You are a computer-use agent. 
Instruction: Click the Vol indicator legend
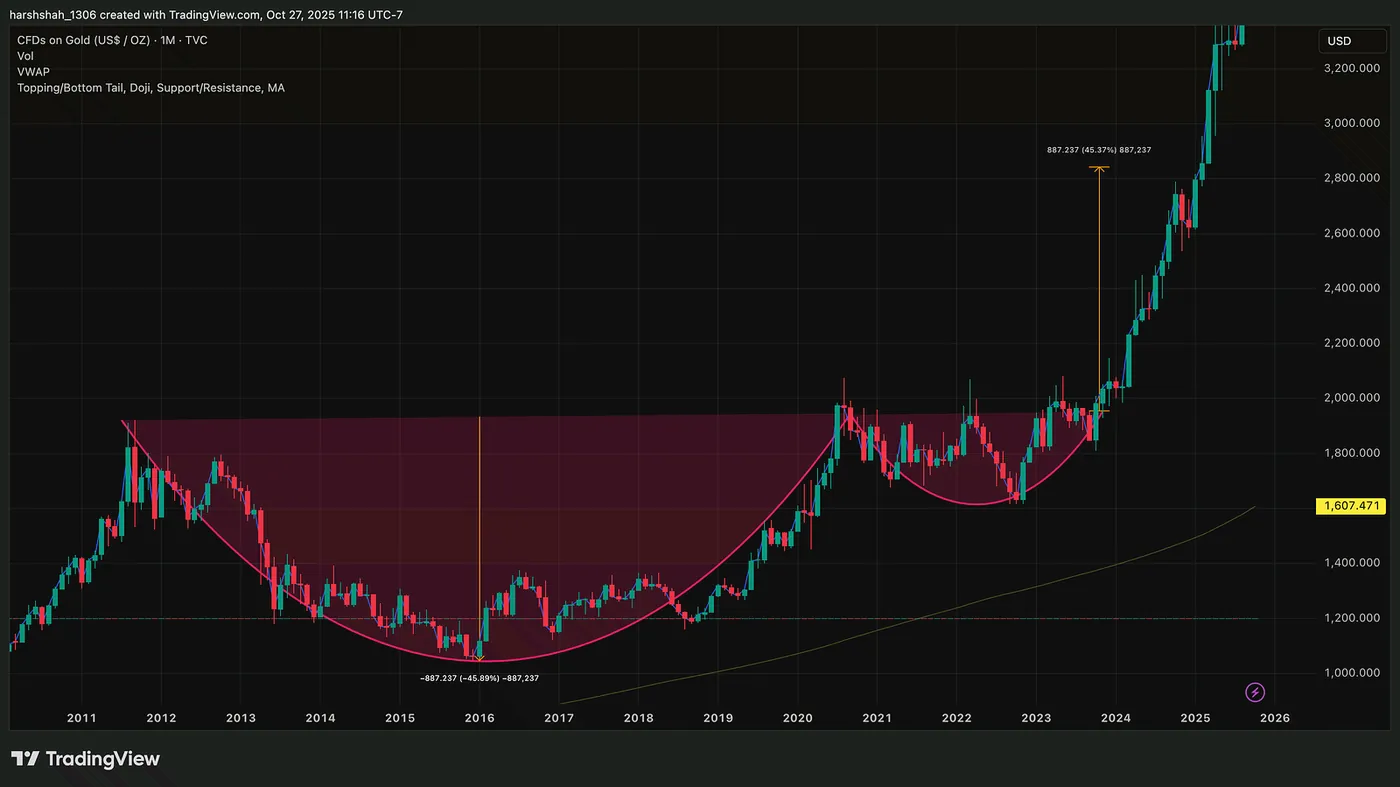(x=27, y=56)
